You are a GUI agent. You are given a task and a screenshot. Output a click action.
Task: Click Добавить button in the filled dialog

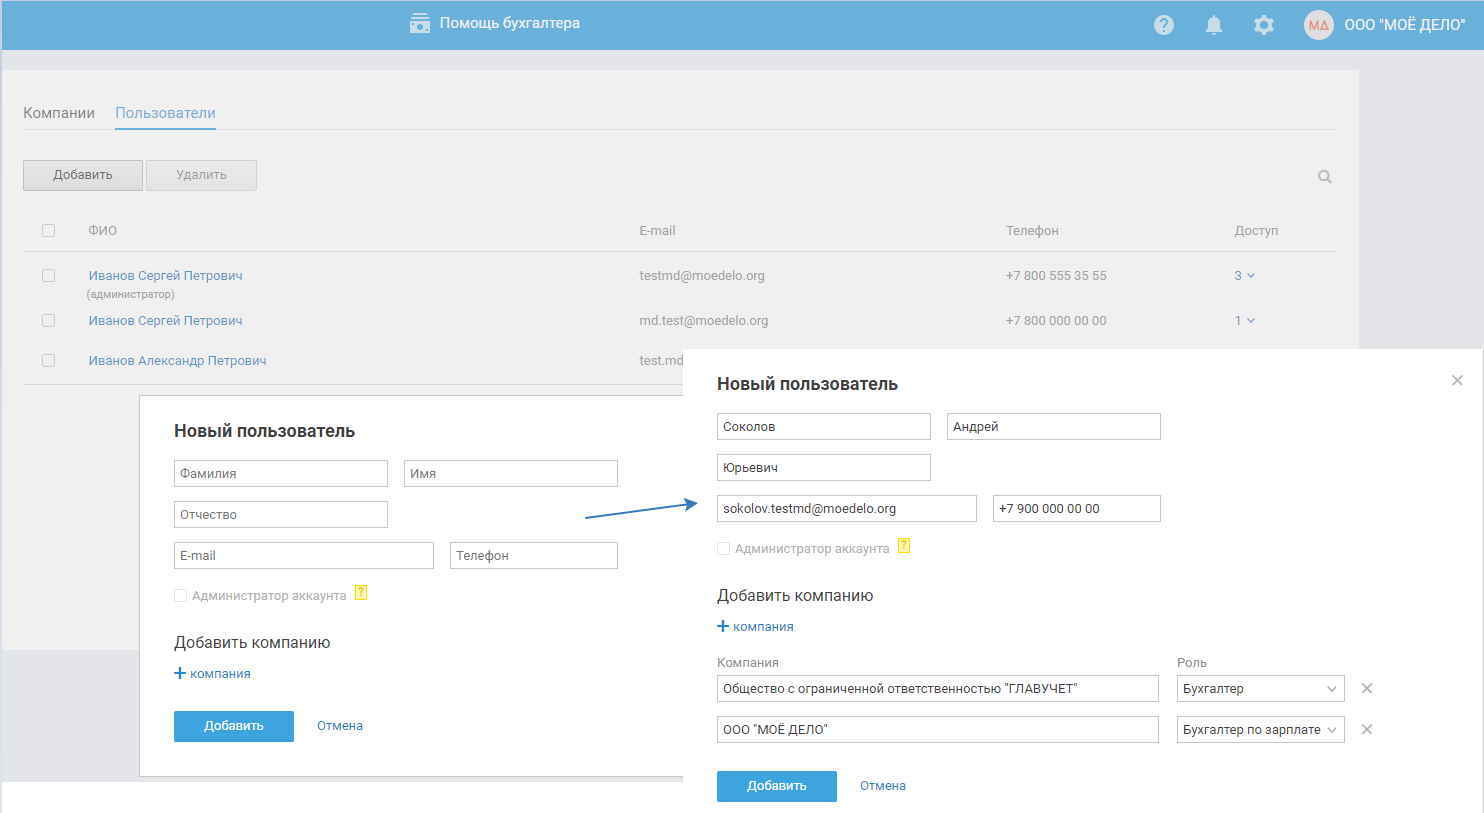(x=776, y=786)
